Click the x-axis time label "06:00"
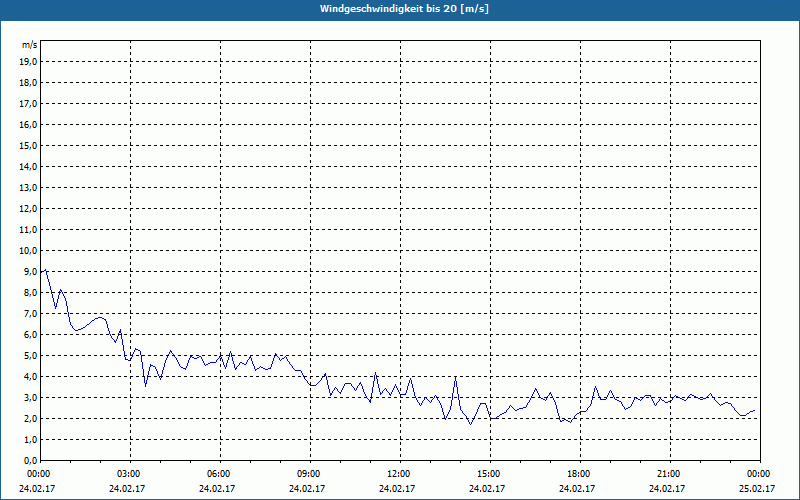800x500 pixels. point(217,474)
